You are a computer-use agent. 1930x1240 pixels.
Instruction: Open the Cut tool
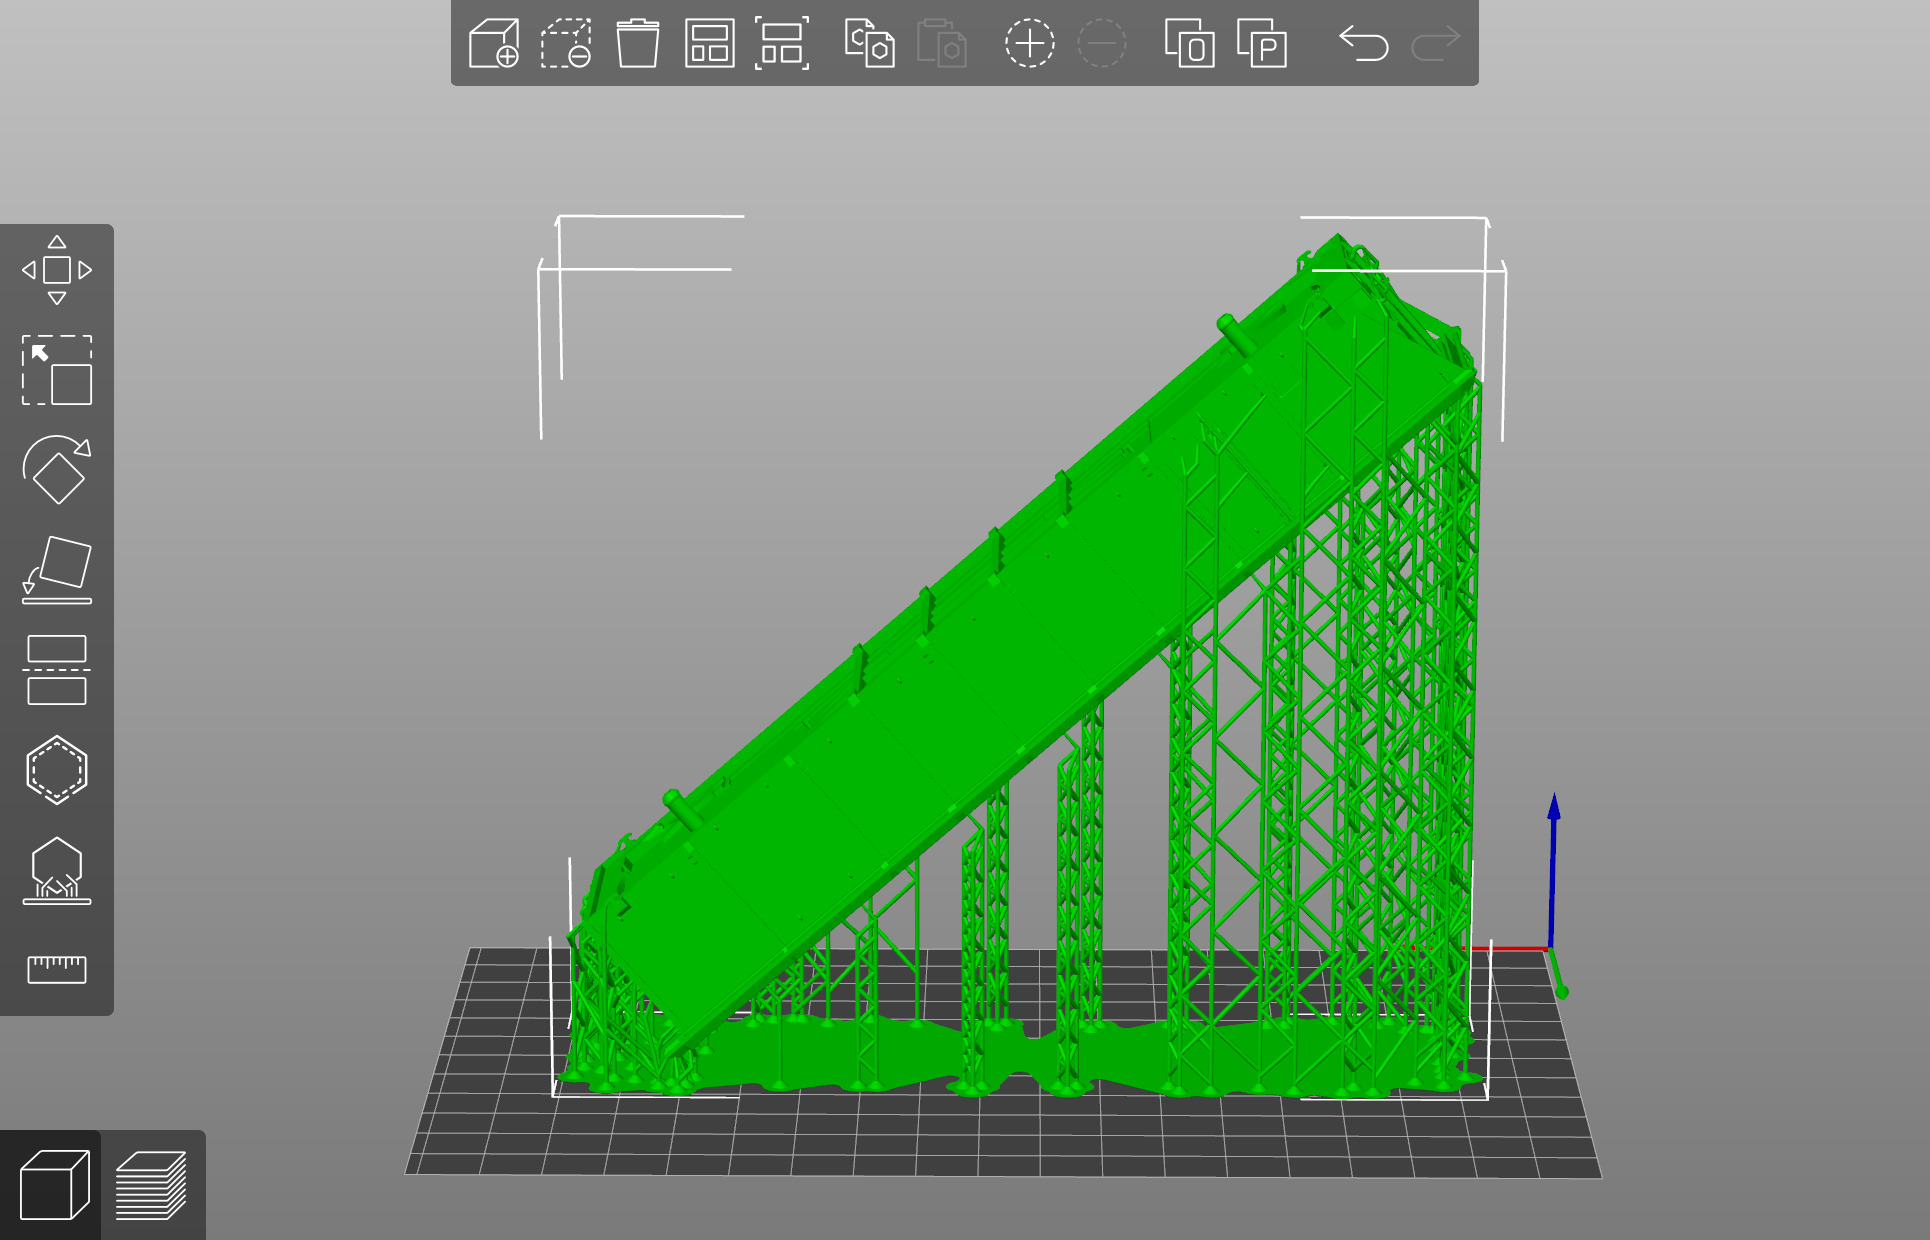(57, 670)
